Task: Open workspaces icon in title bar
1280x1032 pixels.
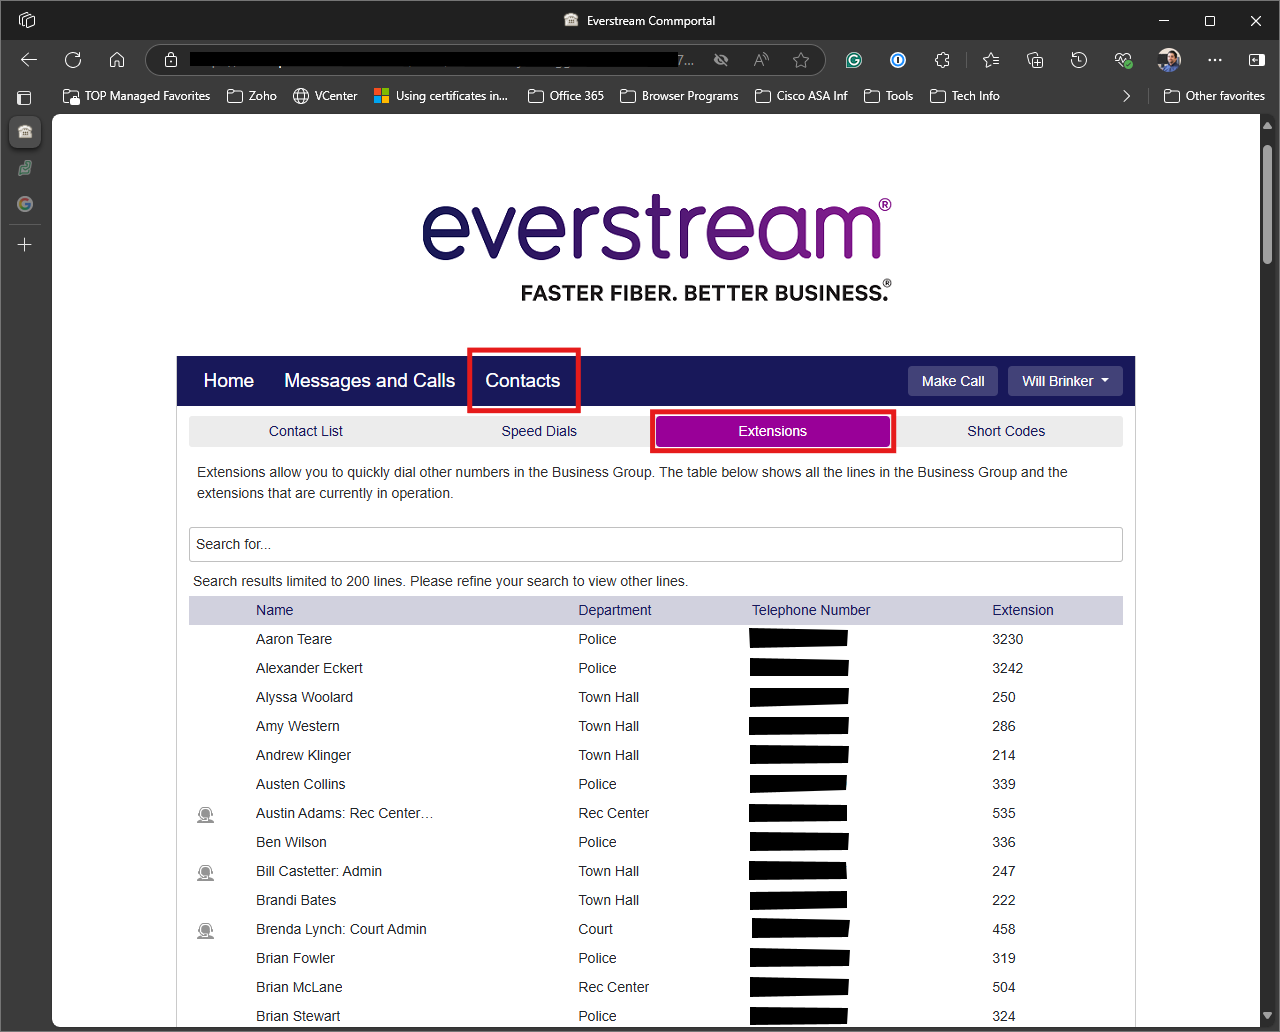Action: (27, 20)
